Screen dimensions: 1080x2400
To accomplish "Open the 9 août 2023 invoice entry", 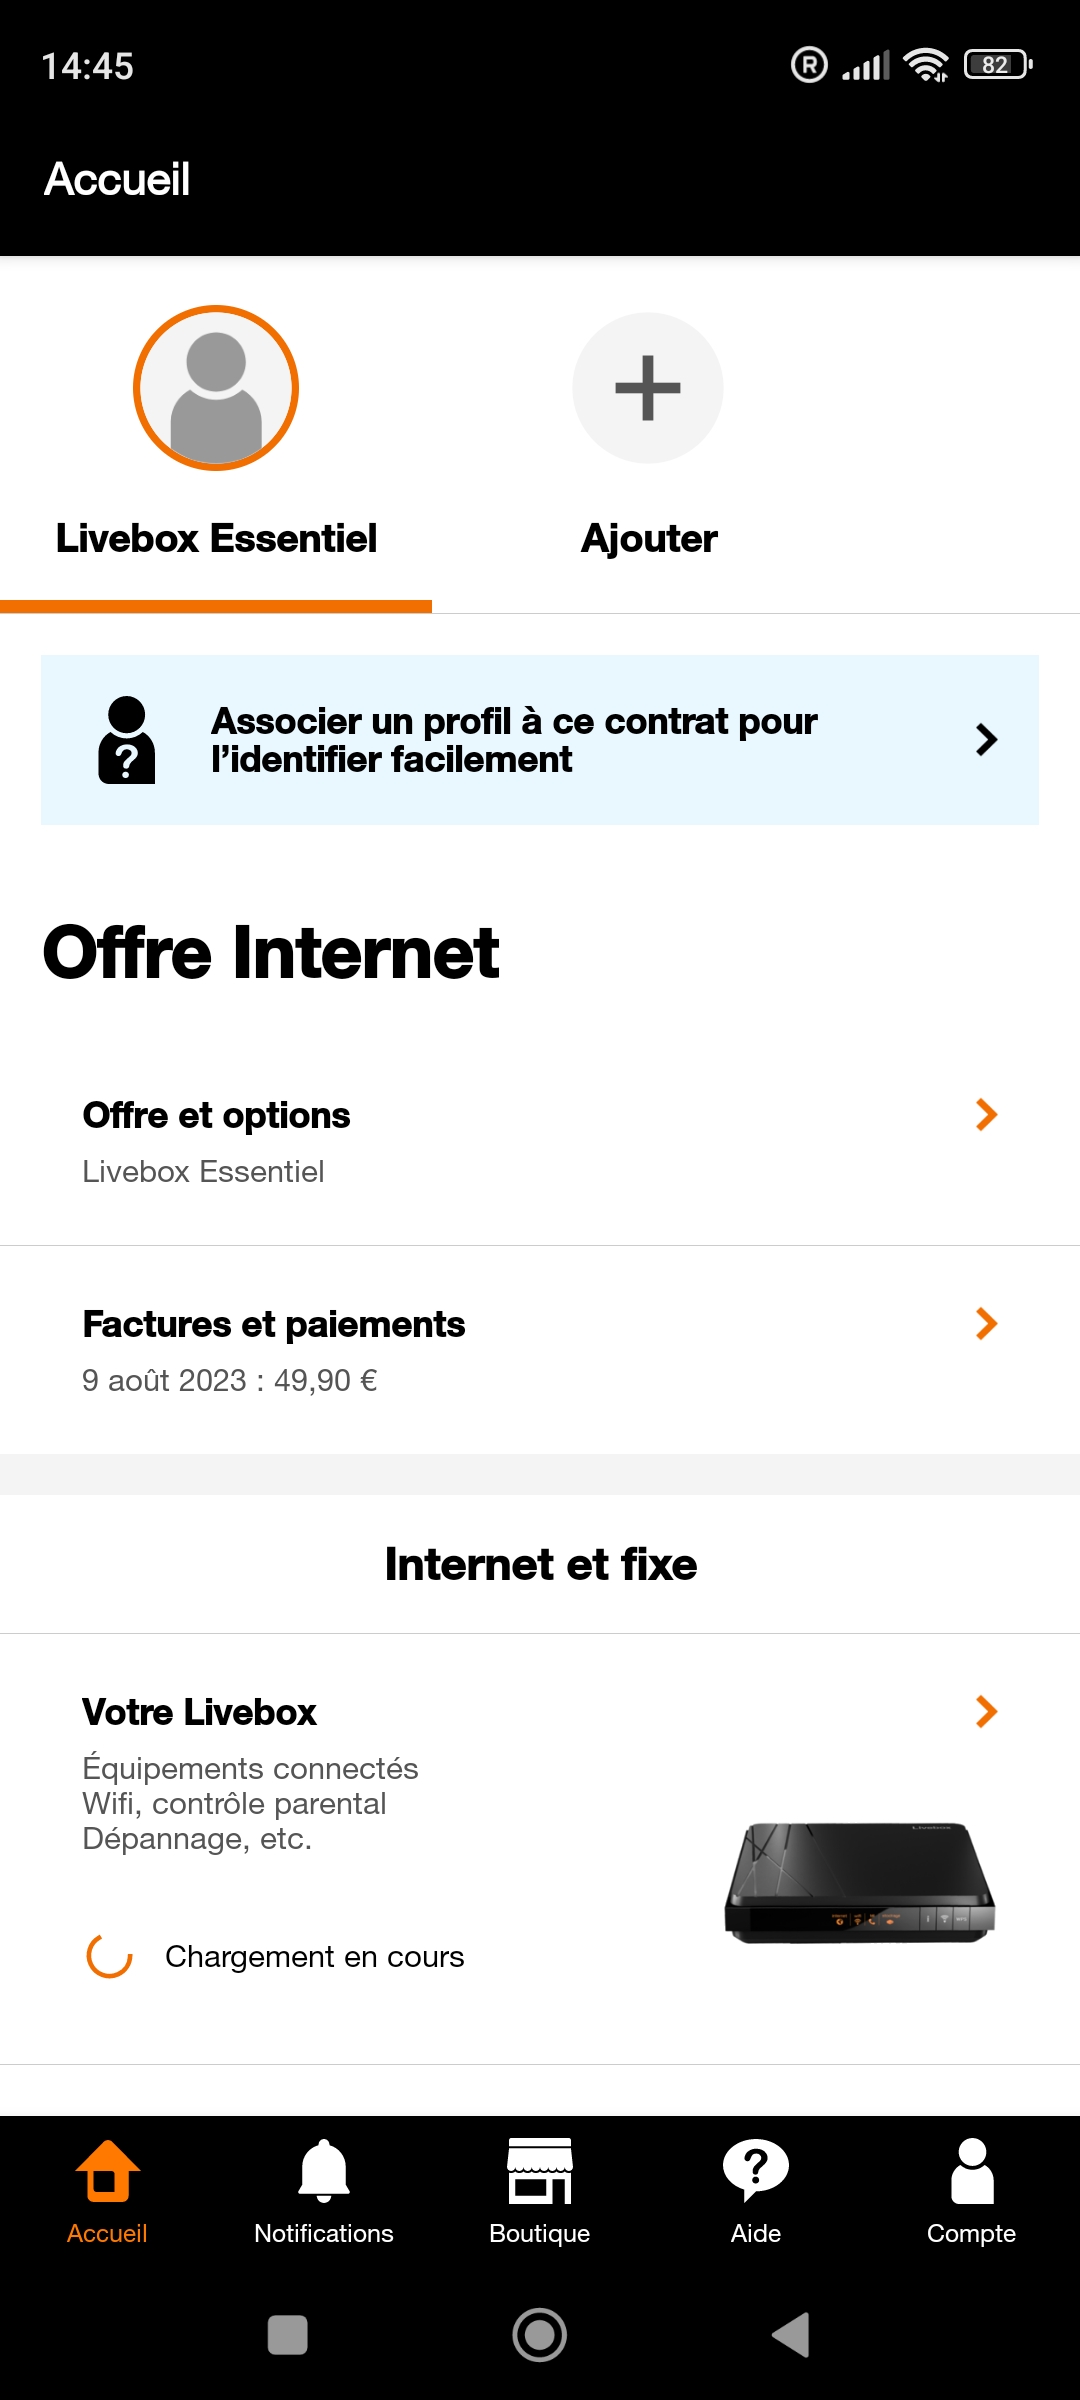I will (230, 1380).
